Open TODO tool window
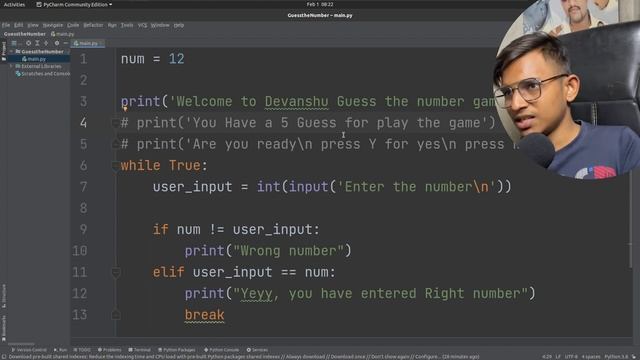640x360 pixels. point(82,350)
